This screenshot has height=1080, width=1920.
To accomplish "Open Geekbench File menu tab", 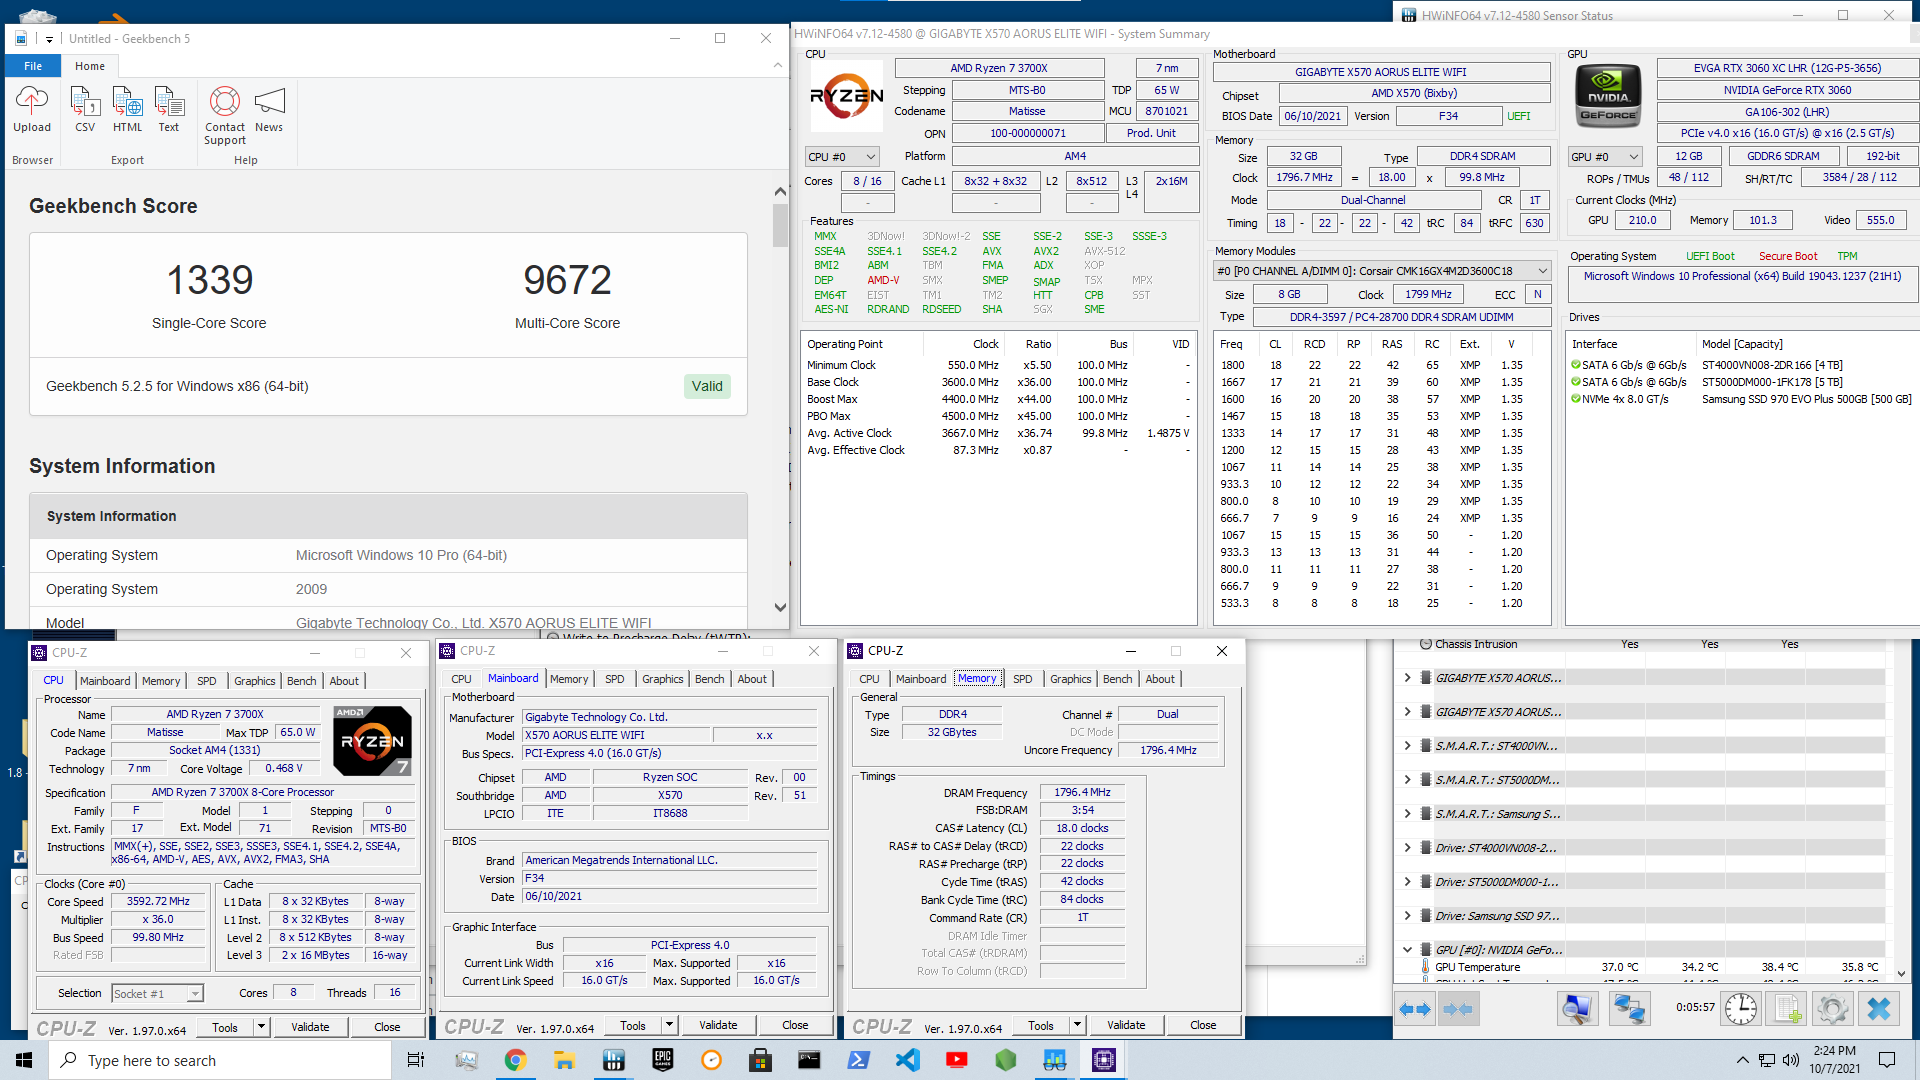I will click(x=33, y=66).
